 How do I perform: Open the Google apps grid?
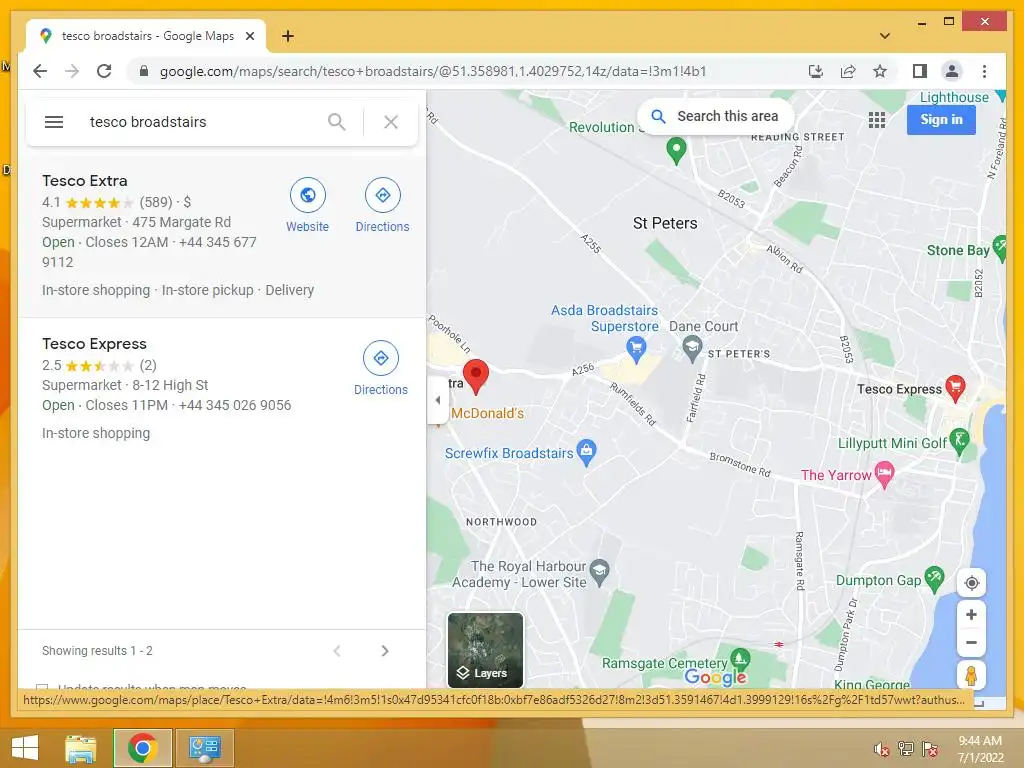(877, 120)
